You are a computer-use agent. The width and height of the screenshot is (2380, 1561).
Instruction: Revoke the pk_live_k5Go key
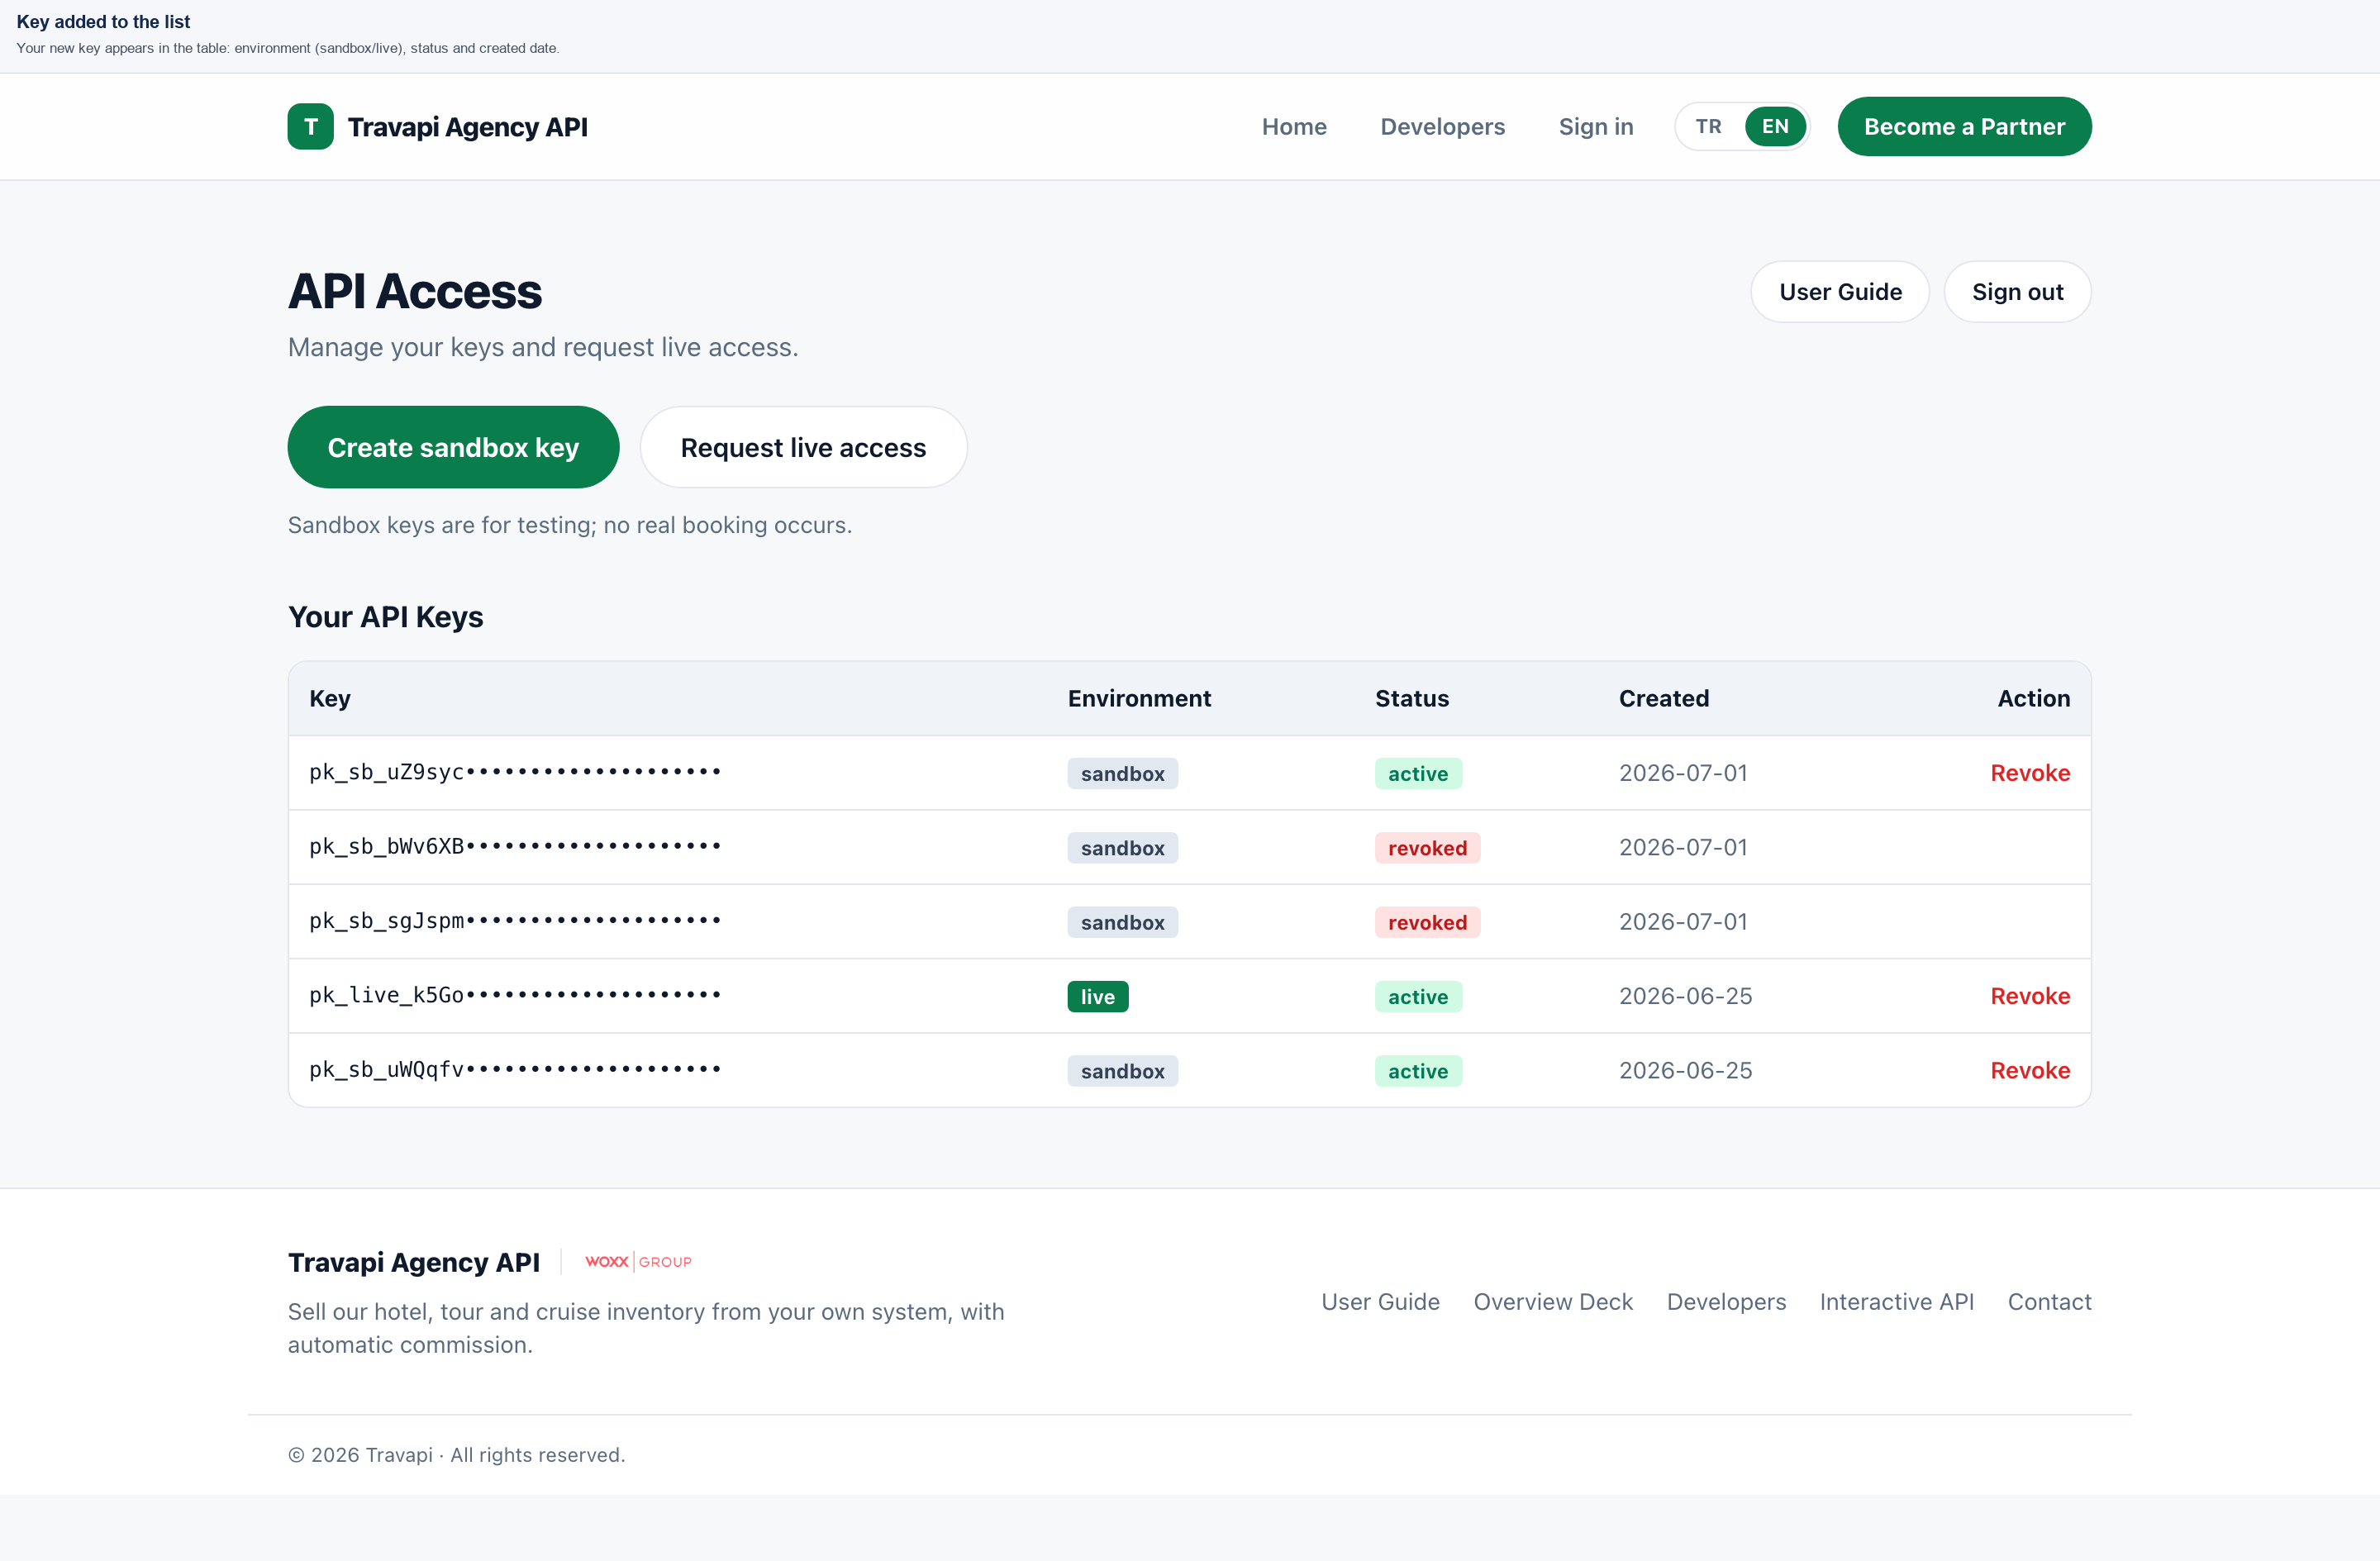(x=2030, y=996)
